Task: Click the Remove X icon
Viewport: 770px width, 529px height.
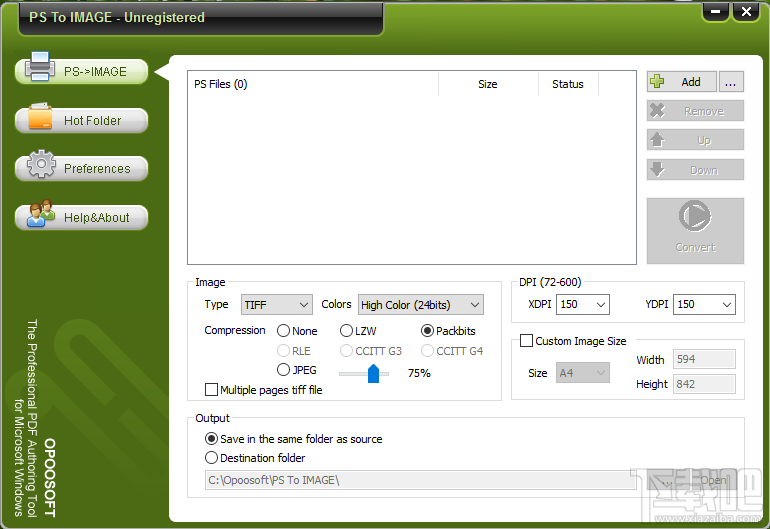Action: tap(658, 111)
